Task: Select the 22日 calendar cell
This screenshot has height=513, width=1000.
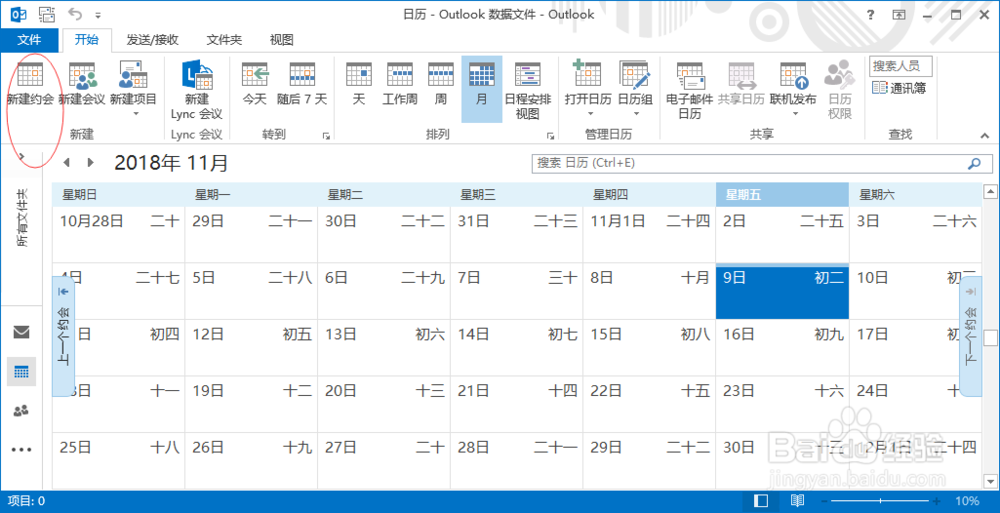Action: 649,405
